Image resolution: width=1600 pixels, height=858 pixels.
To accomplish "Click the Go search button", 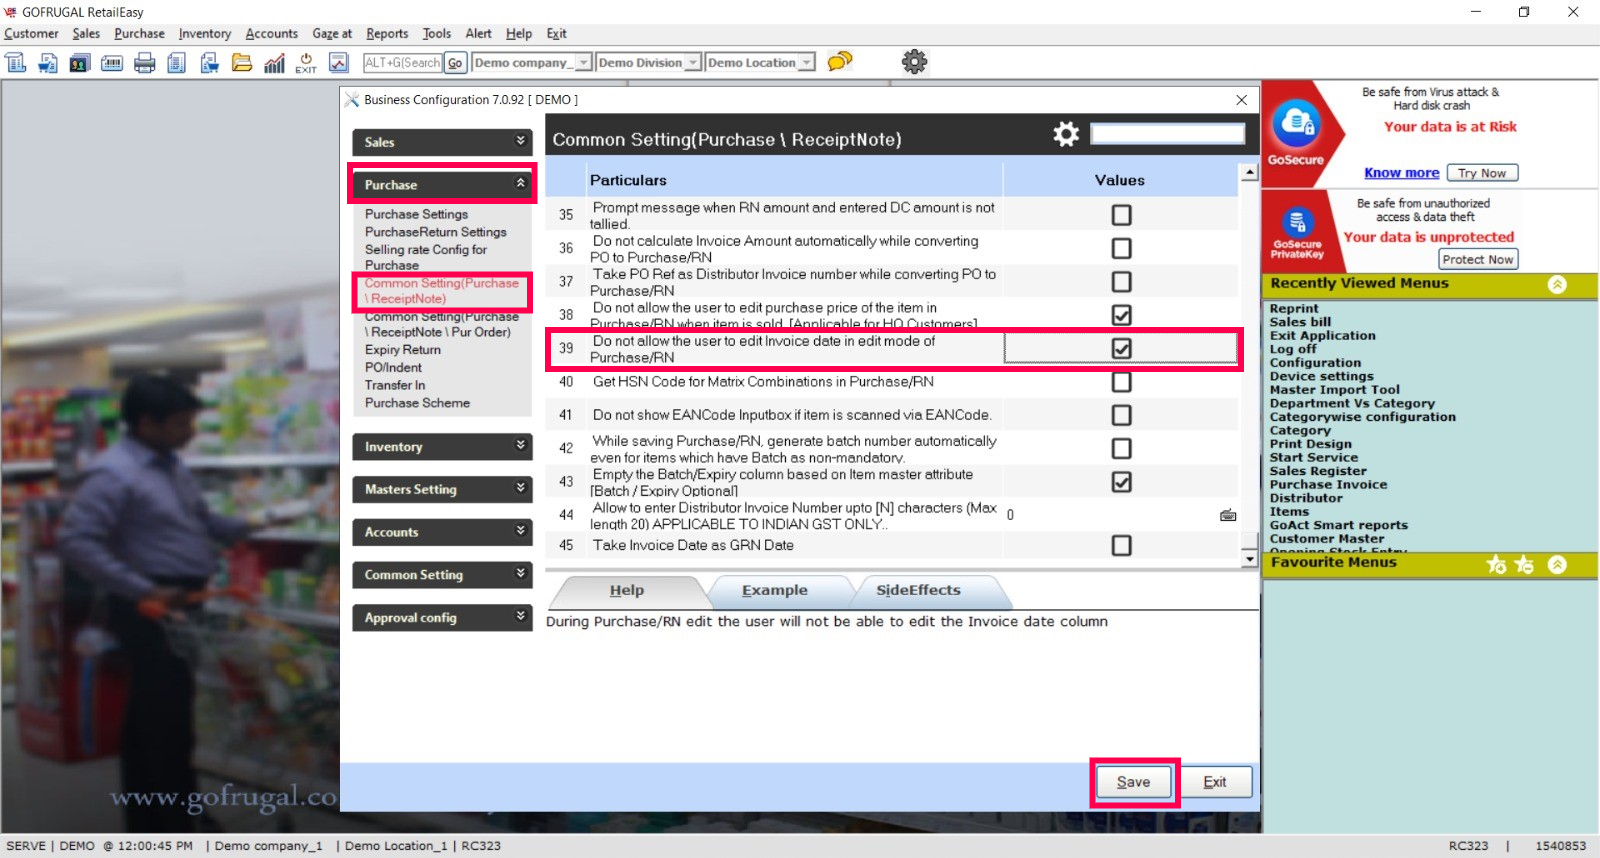I will pyautogui.click(x=455, y=63).
